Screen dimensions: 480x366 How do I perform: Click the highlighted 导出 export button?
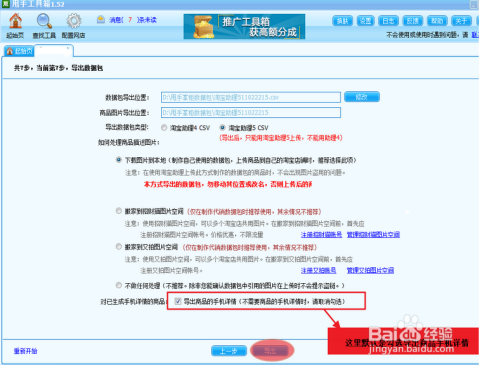click(x=271, y=351)
